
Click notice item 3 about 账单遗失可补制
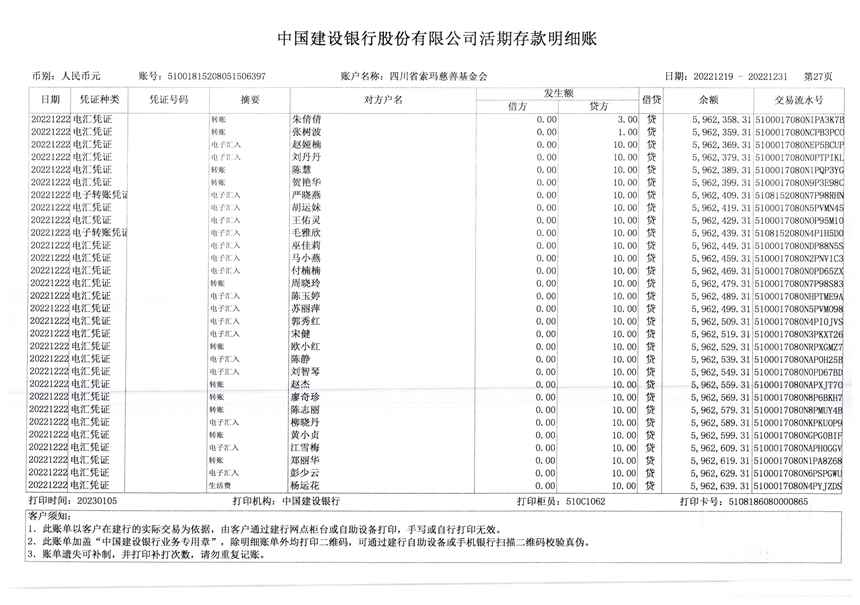(146, 555)
